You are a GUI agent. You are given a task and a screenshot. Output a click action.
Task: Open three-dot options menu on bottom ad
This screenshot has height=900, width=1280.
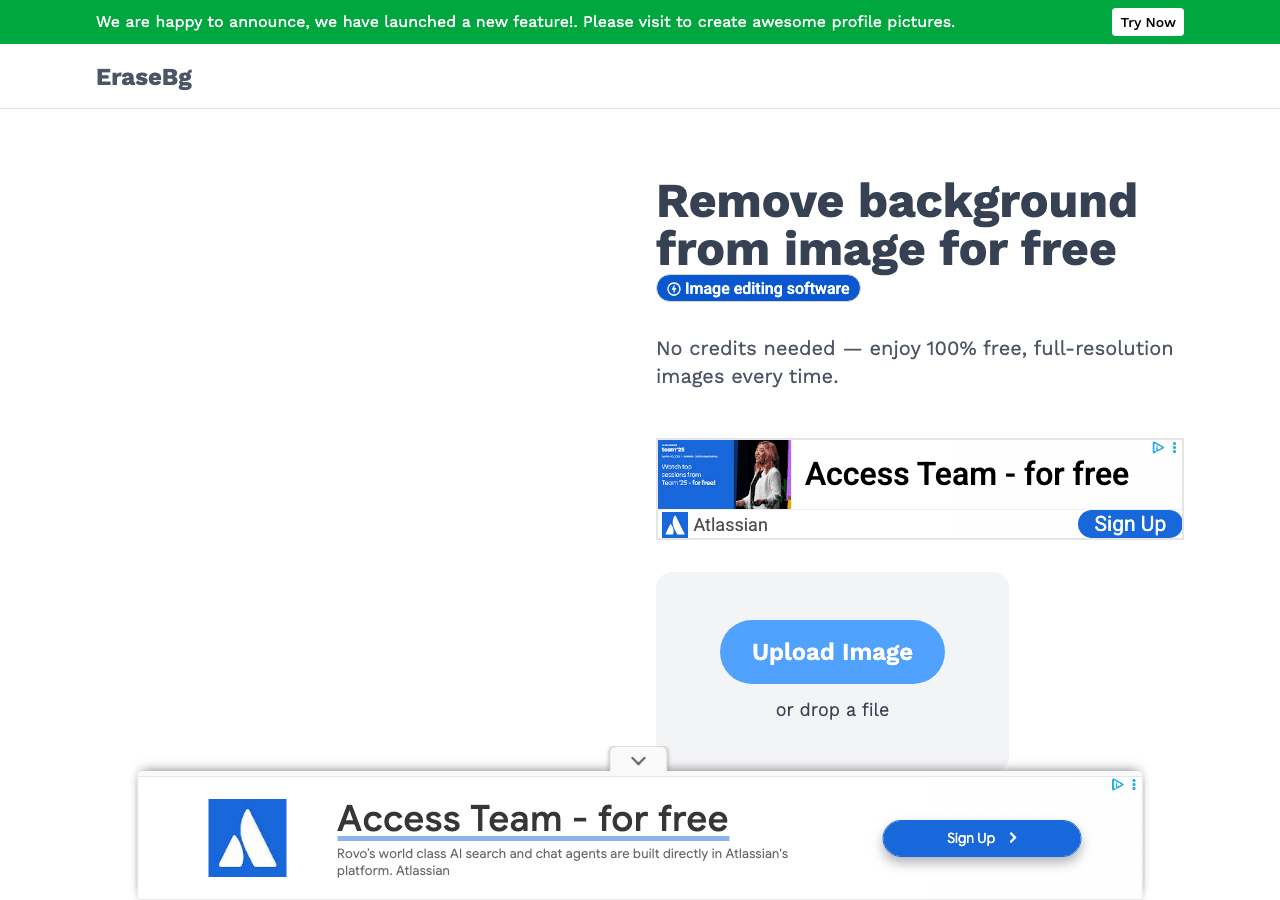click(1134, 785)
